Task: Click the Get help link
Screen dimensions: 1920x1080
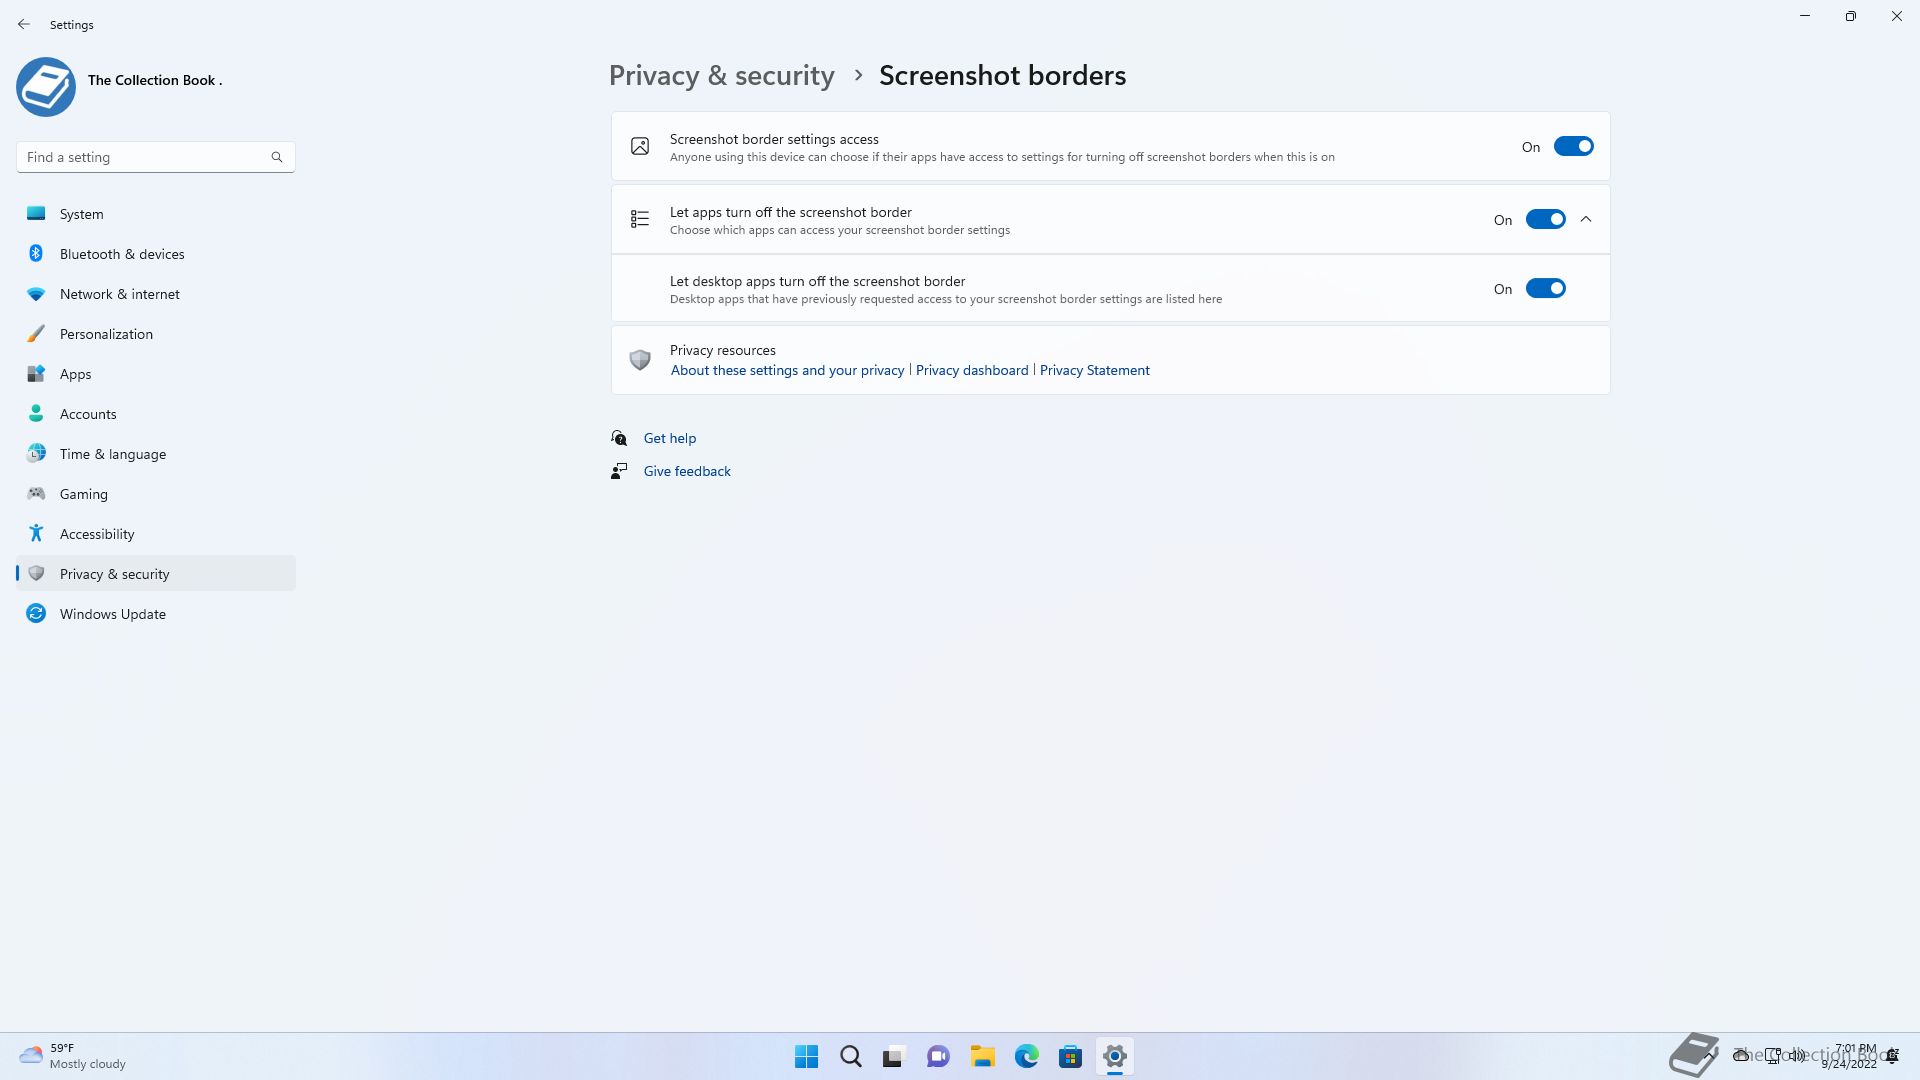Action: [669, 438]
